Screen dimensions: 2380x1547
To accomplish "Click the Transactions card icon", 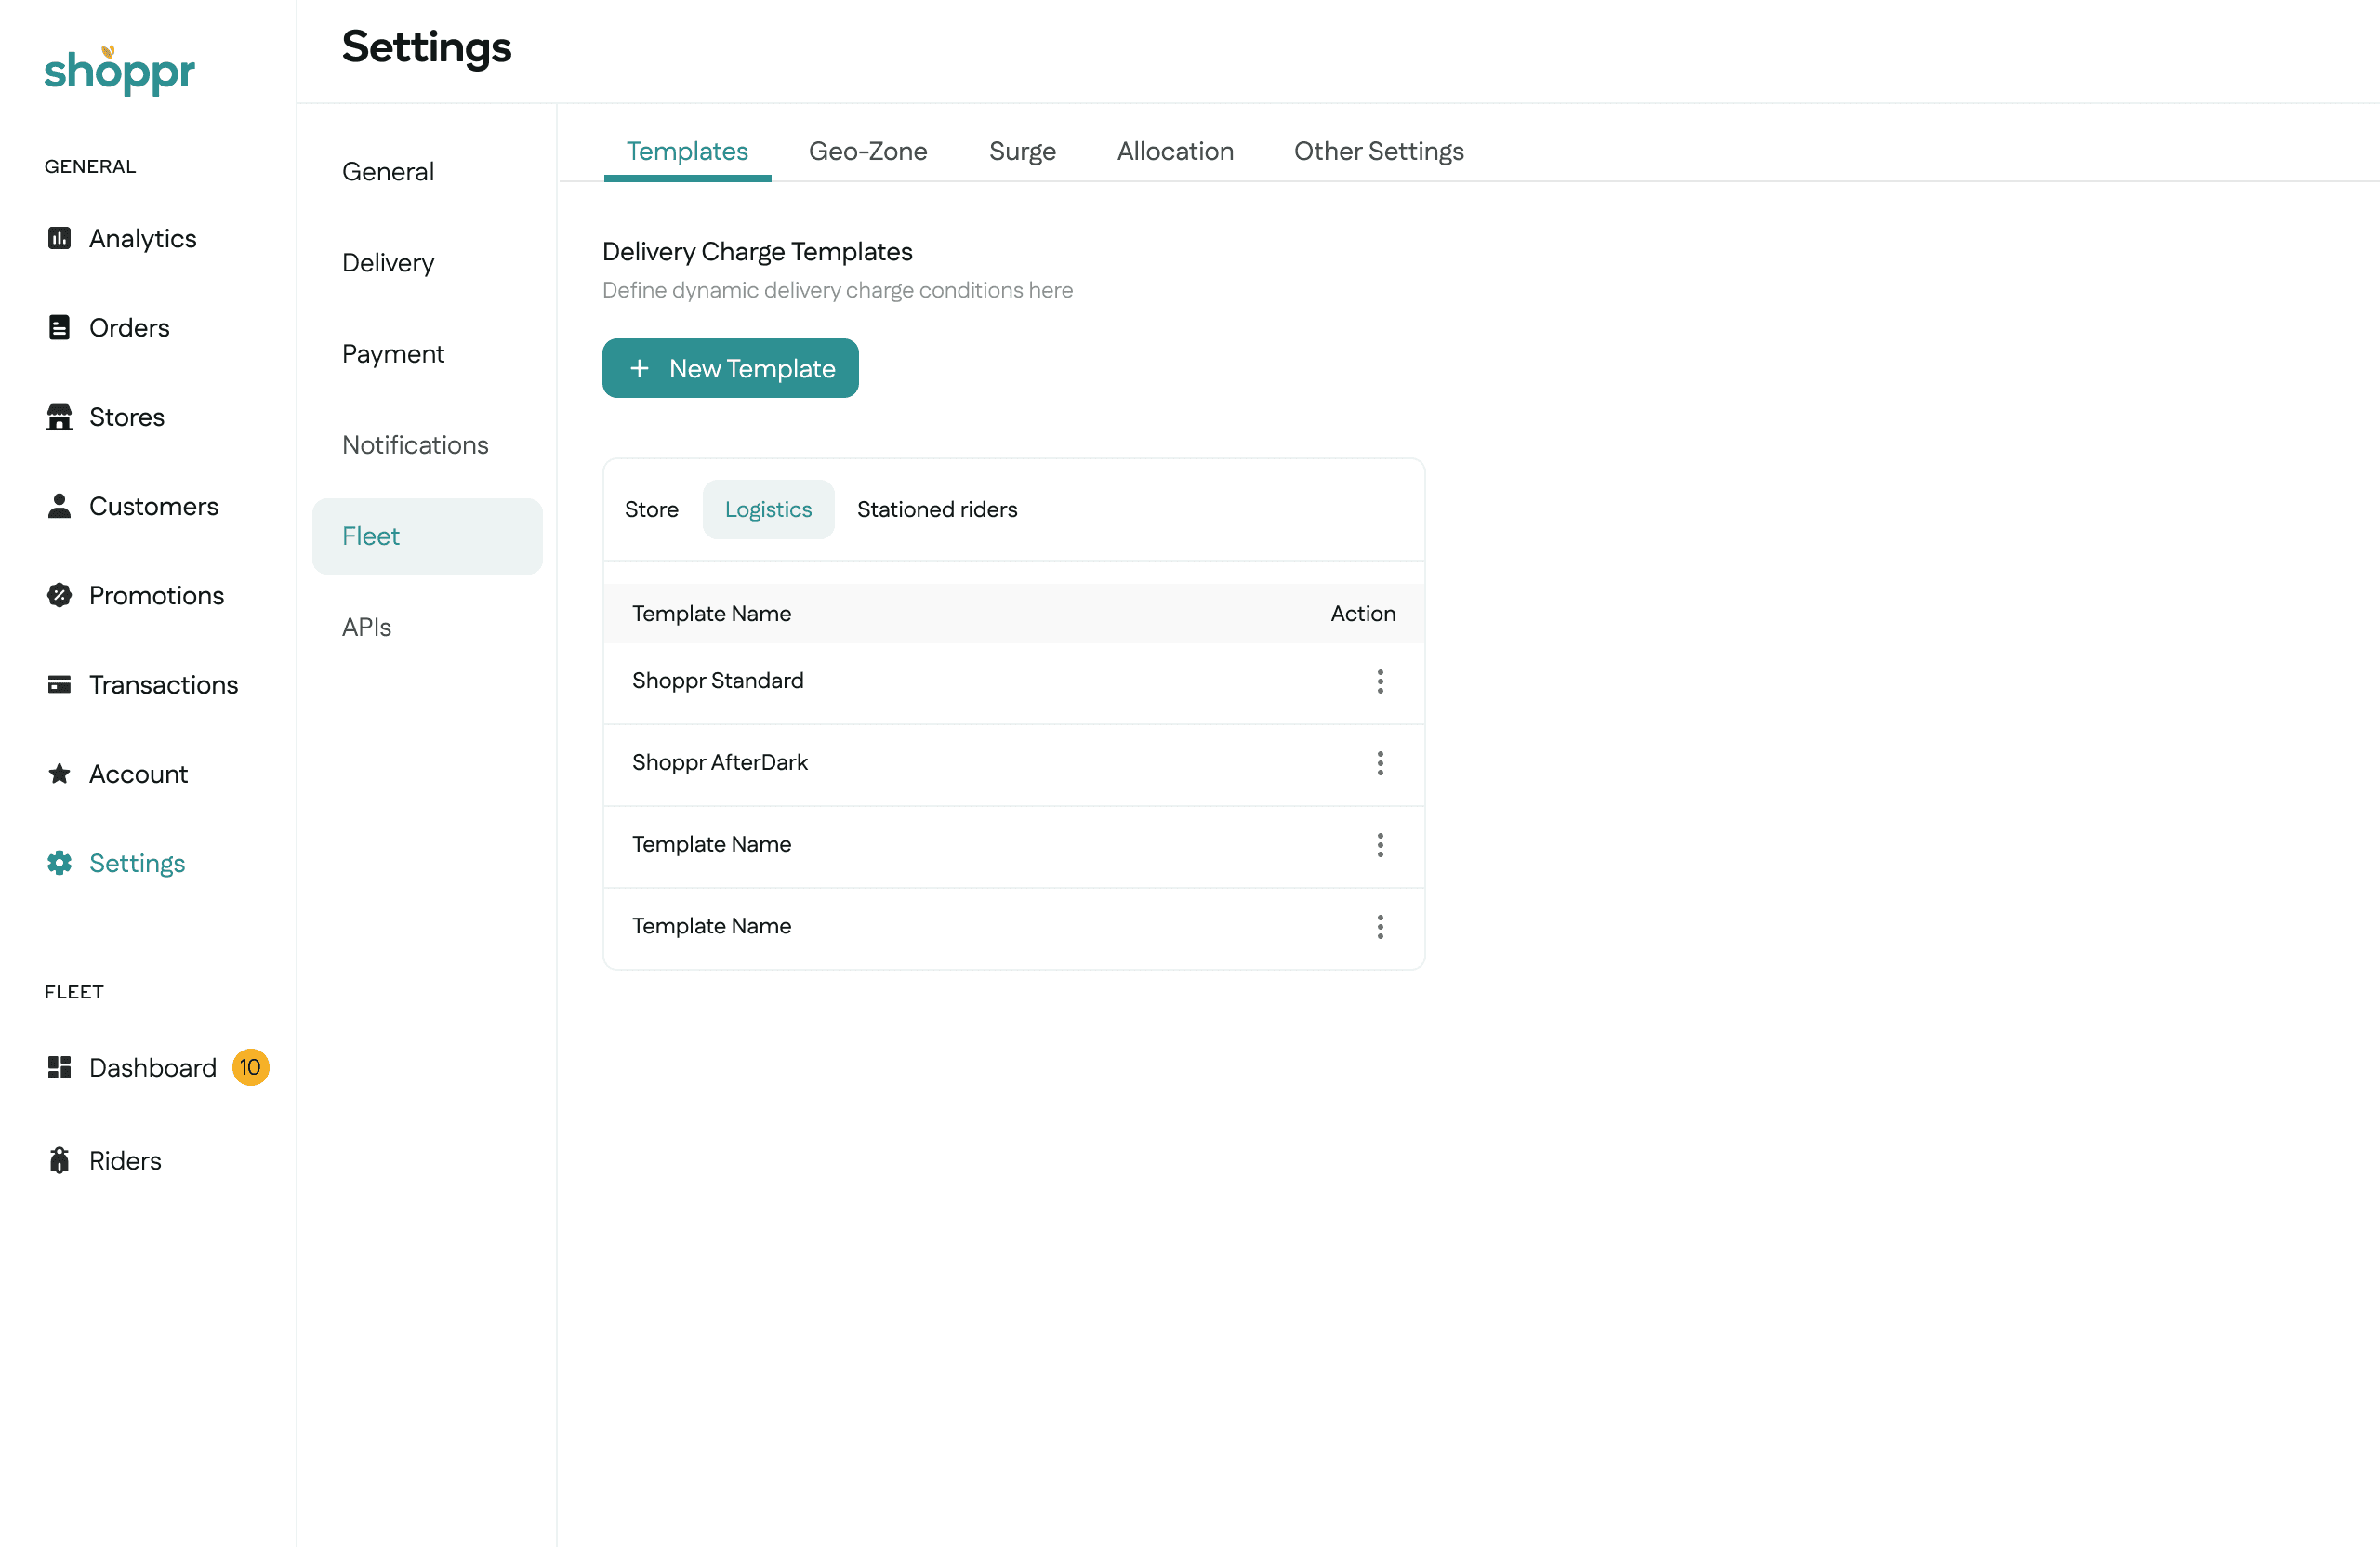I will (x=59, y=684).
